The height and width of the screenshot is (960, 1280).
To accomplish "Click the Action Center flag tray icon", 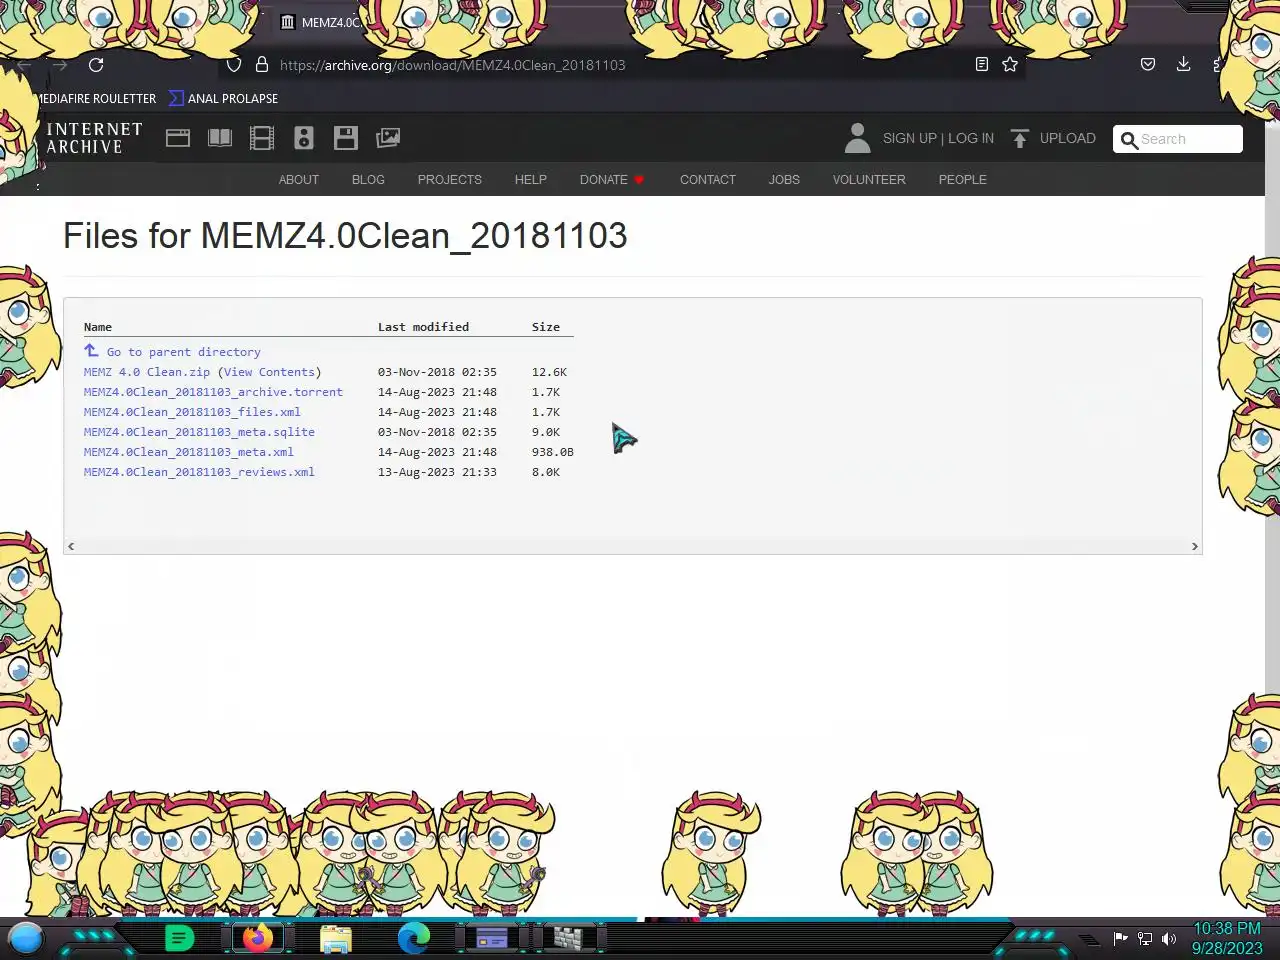I will coord(1121,938).
